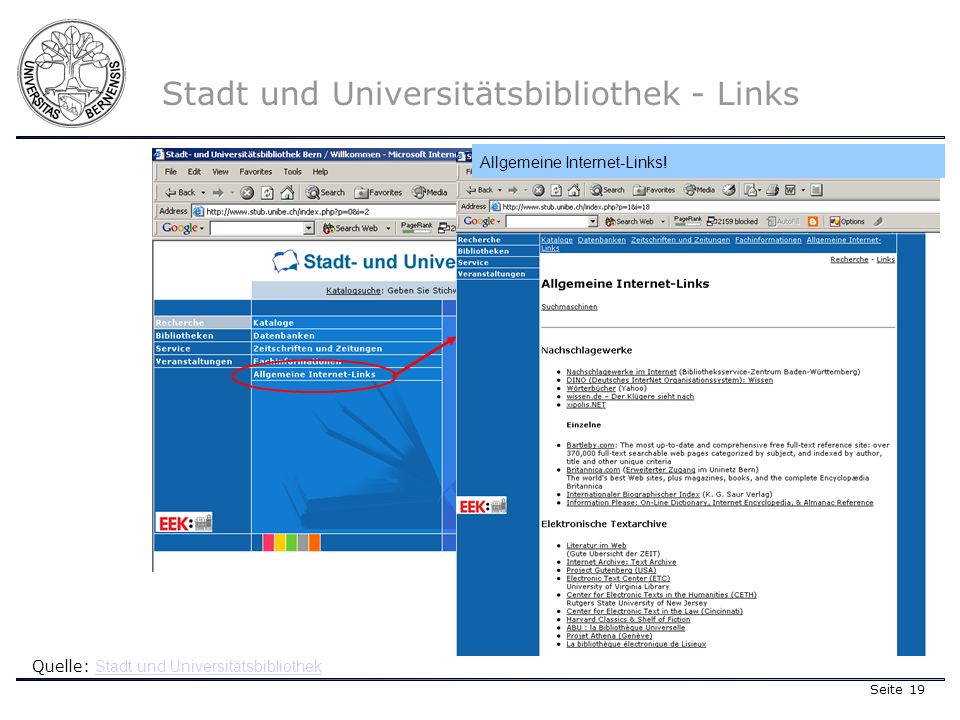Click Stop icon in right browser window
Screen dimensions: 960x720
tap(538, 190)
